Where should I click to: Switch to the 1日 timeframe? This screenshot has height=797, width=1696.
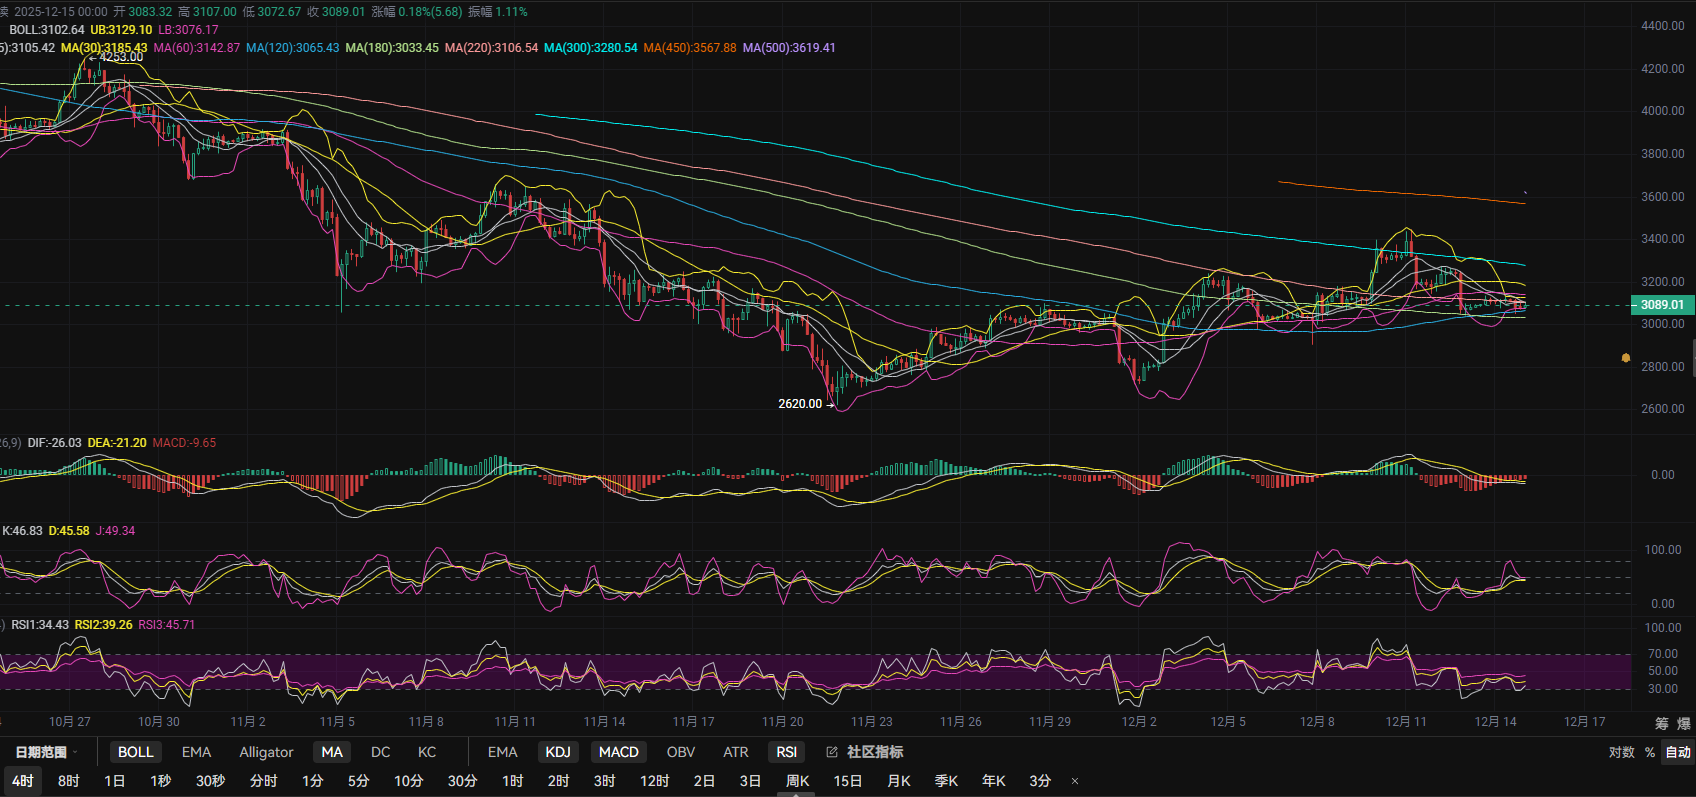click(x=115, y=781)
